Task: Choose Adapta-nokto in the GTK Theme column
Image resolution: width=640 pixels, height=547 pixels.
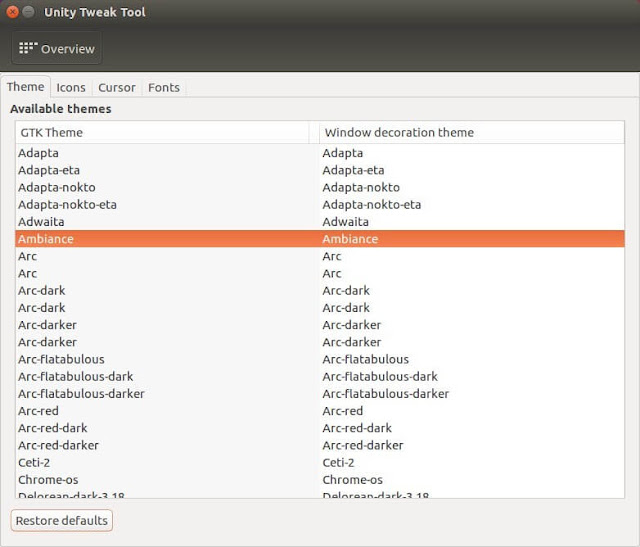Action: coord(57,187)
